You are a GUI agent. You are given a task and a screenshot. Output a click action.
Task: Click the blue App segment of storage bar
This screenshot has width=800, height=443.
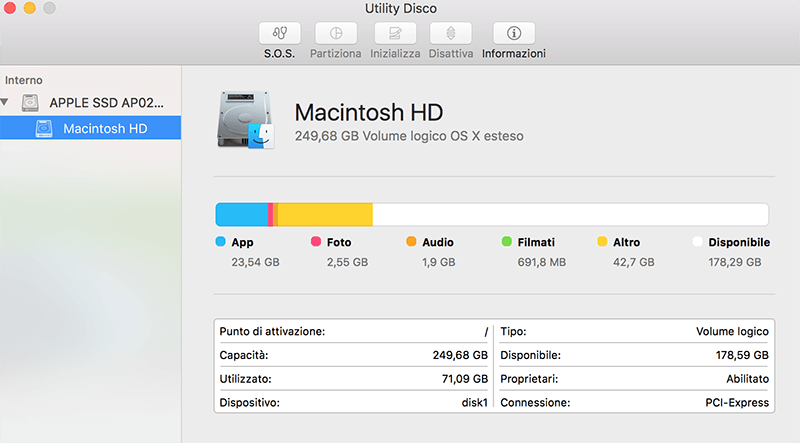pyautogui.click(x=242, y=214)
